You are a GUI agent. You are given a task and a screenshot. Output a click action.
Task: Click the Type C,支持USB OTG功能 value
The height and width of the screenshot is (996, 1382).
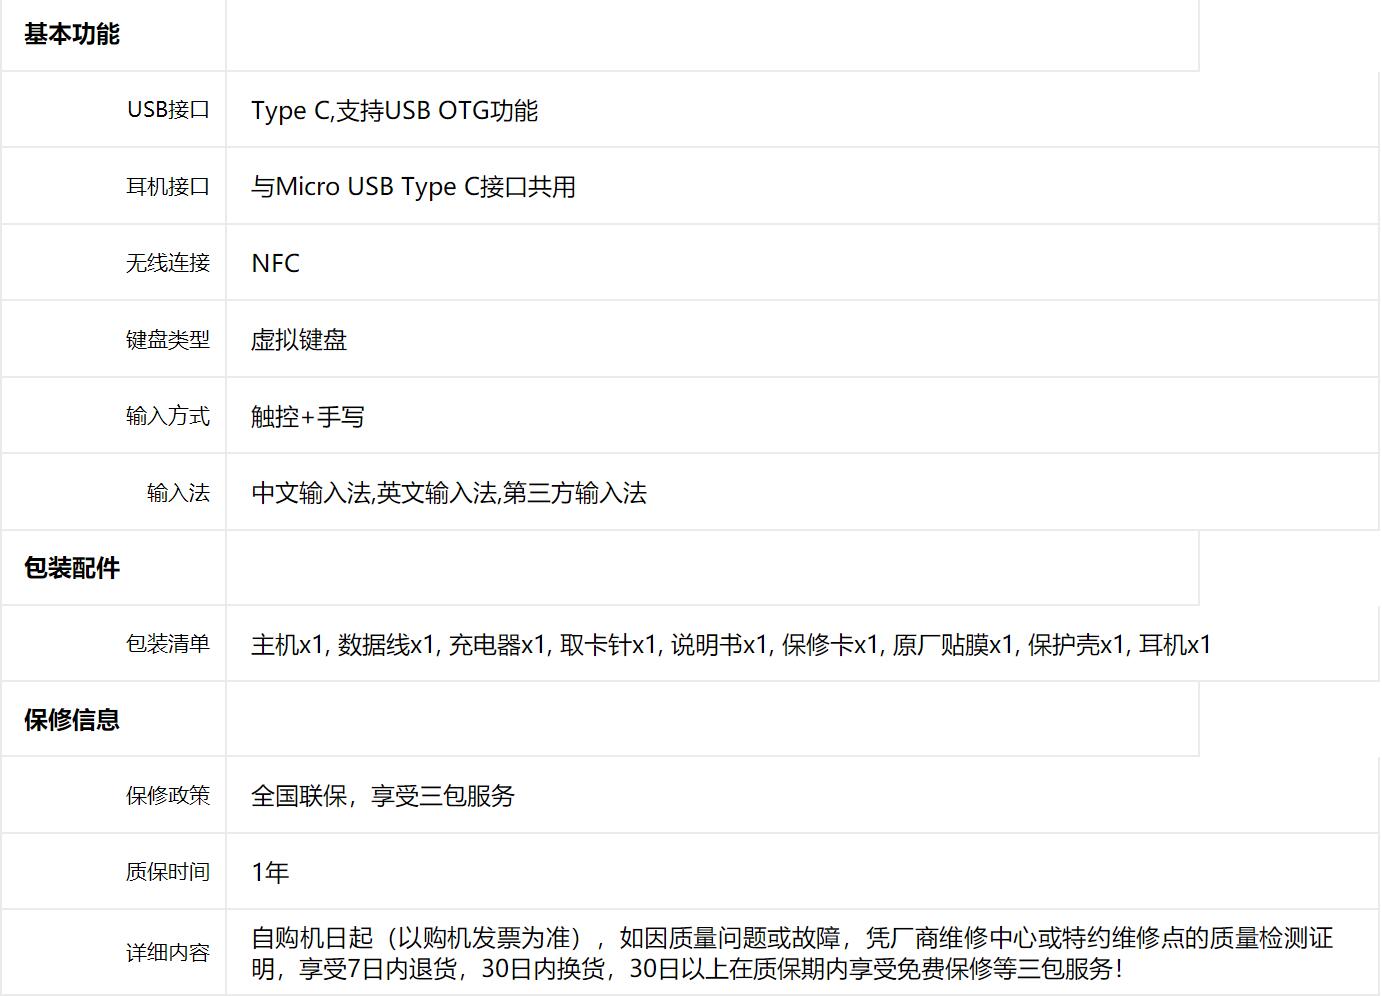coord(395,110)
